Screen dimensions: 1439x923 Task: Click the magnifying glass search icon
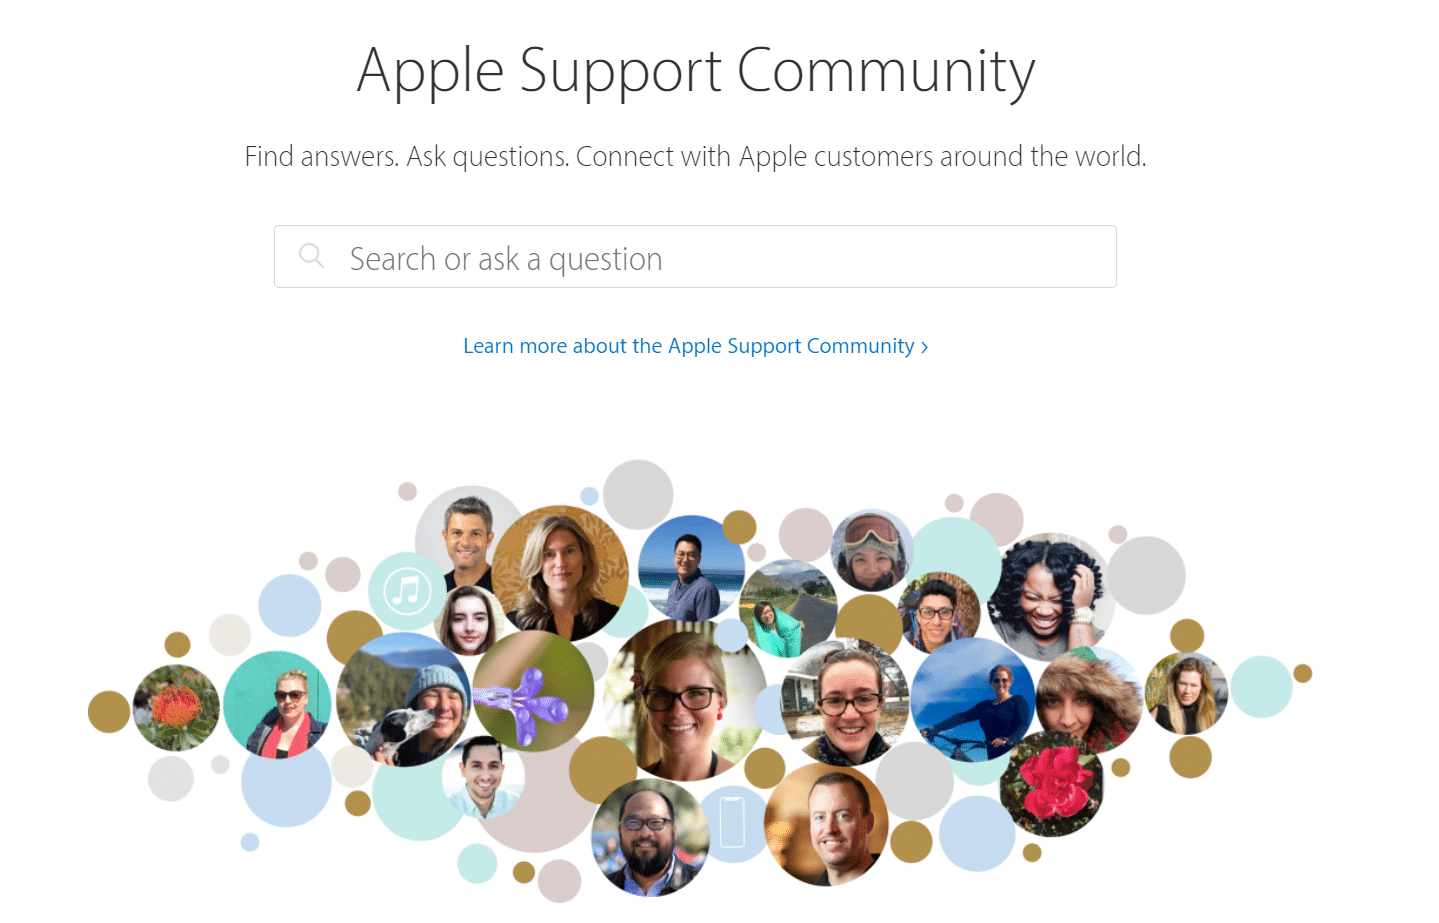(x=311, y=256)
